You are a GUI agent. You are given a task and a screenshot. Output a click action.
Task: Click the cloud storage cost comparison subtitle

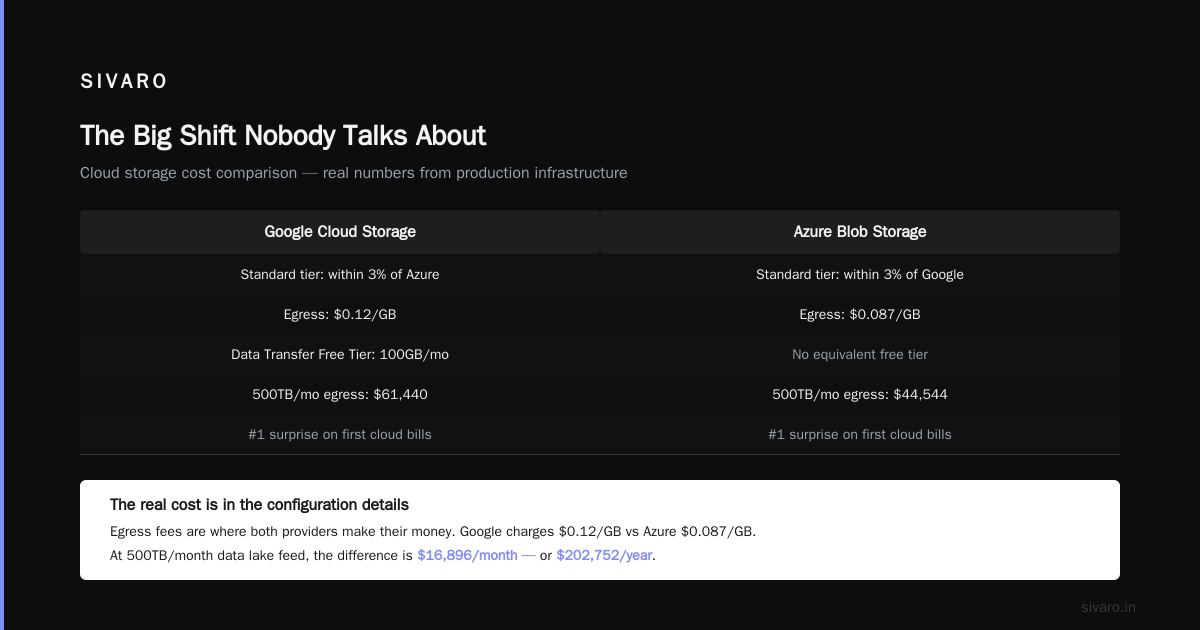pyautogui.click(x=354, y=173)
